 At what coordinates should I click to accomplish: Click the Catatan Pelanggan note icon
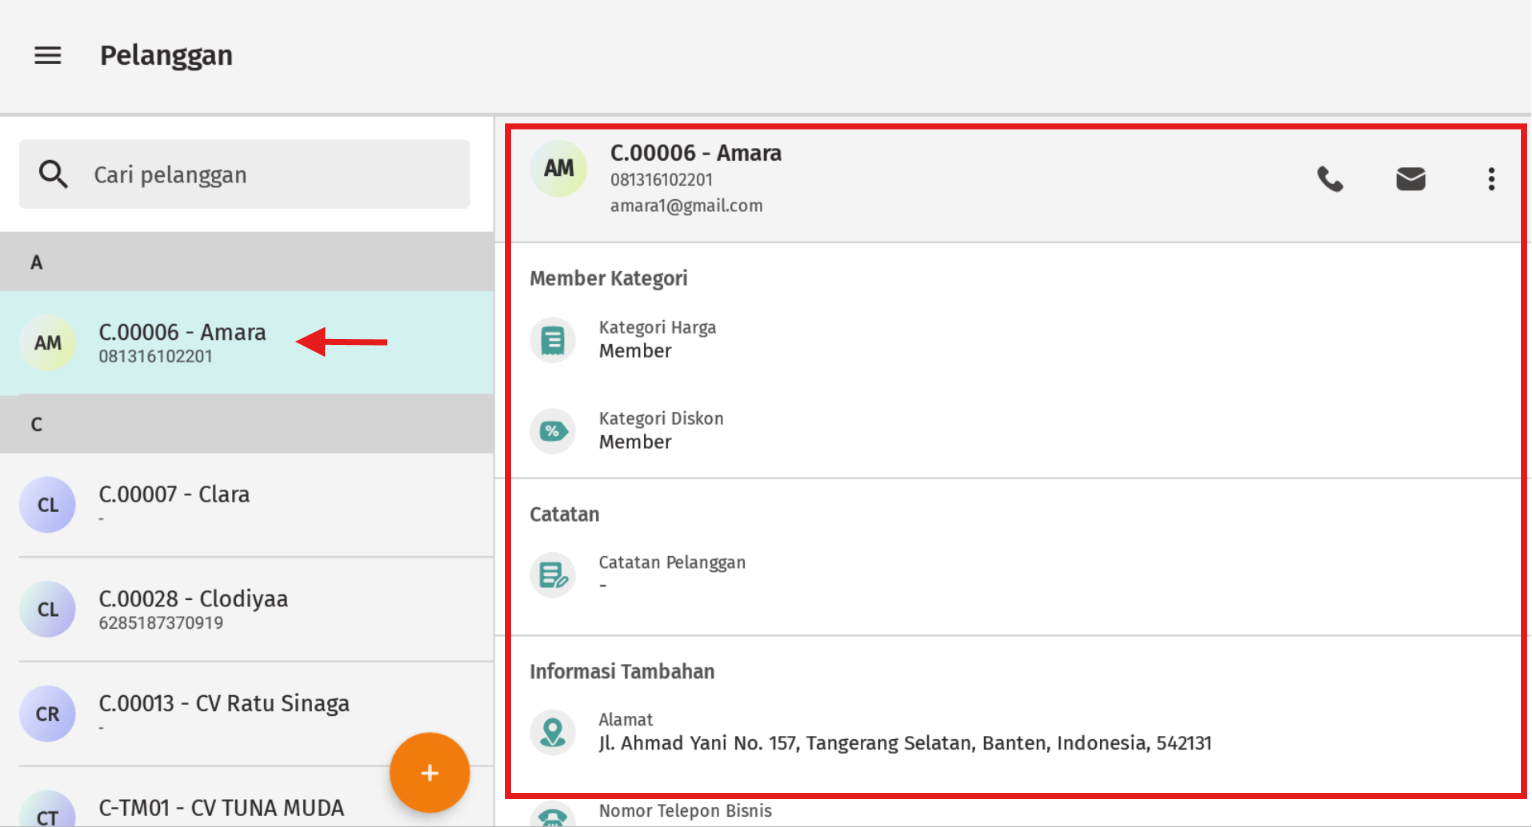point(553,575)
